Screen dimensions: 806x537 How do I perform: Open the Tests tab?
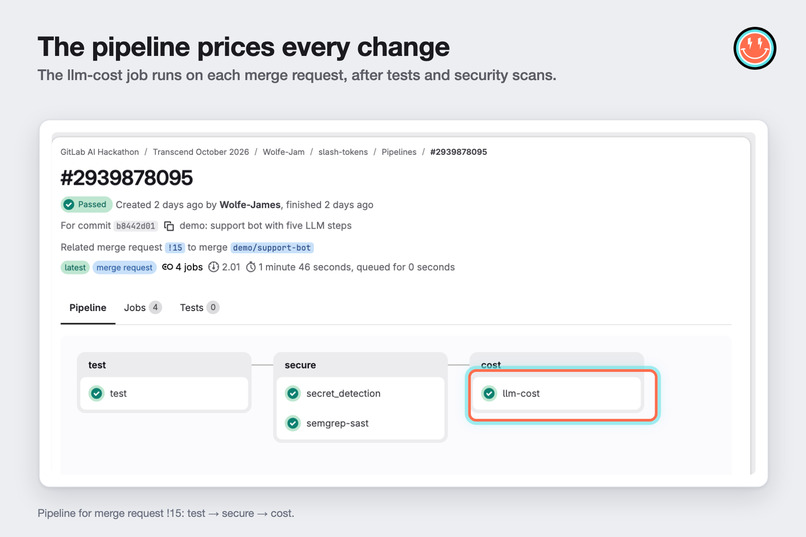pyautogui.click(x=199, y=308)
